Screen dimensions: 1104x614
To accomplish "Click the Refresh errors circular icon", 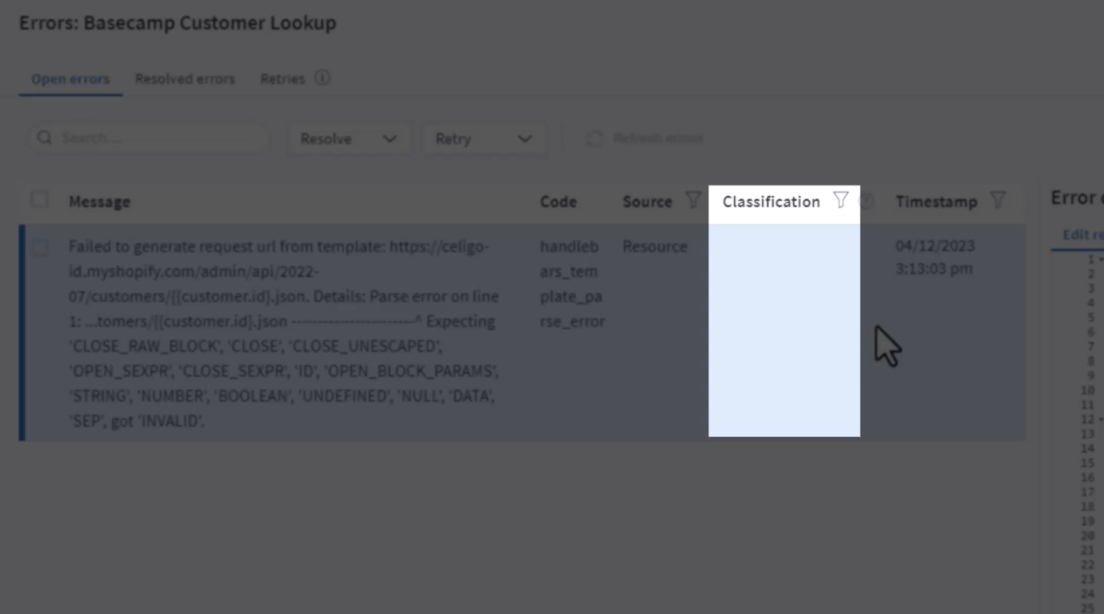I will click(x=594, y=138).
